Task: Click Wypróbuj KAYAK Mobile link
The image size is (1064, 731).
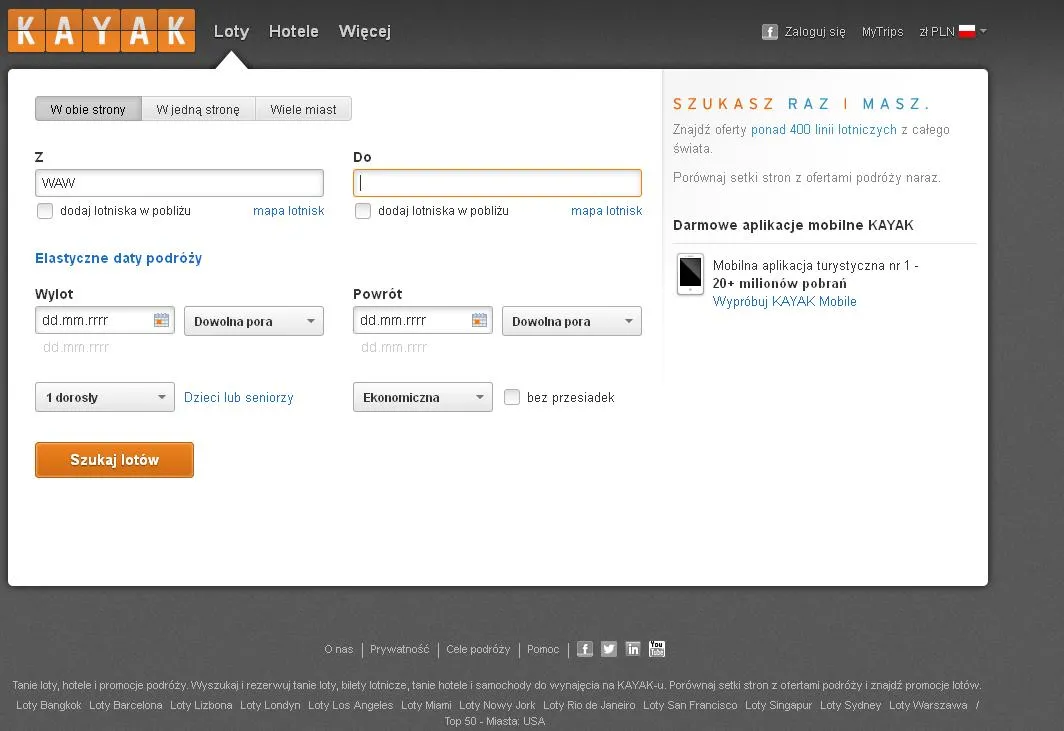Action: (x=784, y=301)
